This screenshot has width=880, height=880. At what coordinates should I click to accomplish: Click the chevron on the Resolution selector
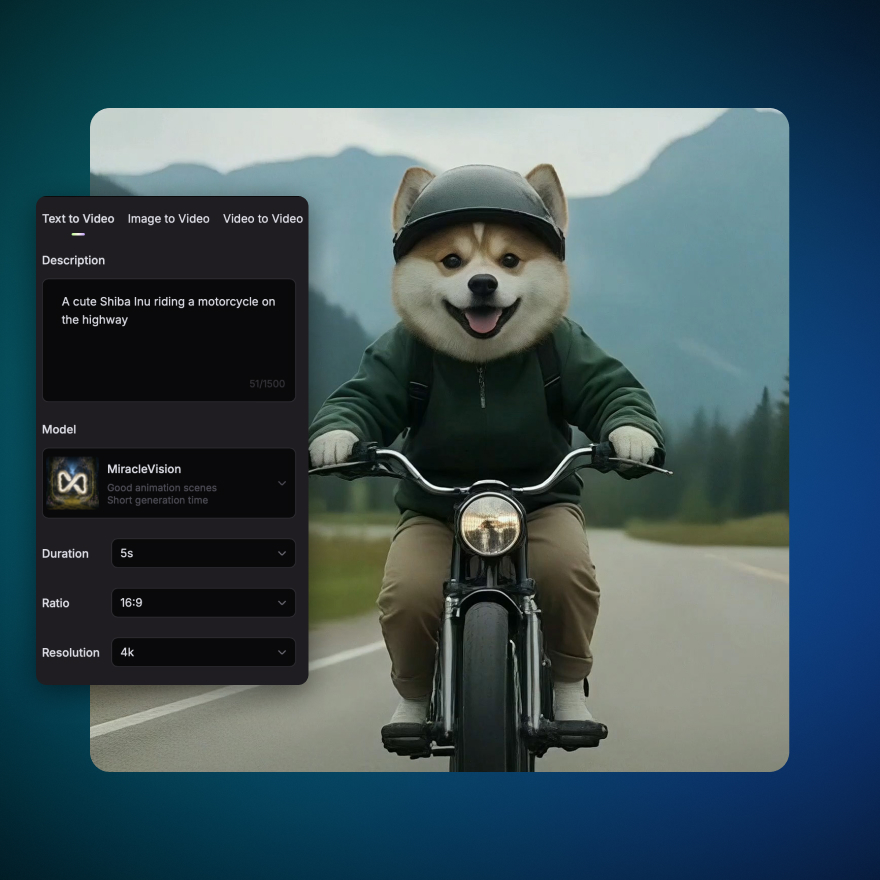pos(283,652)
